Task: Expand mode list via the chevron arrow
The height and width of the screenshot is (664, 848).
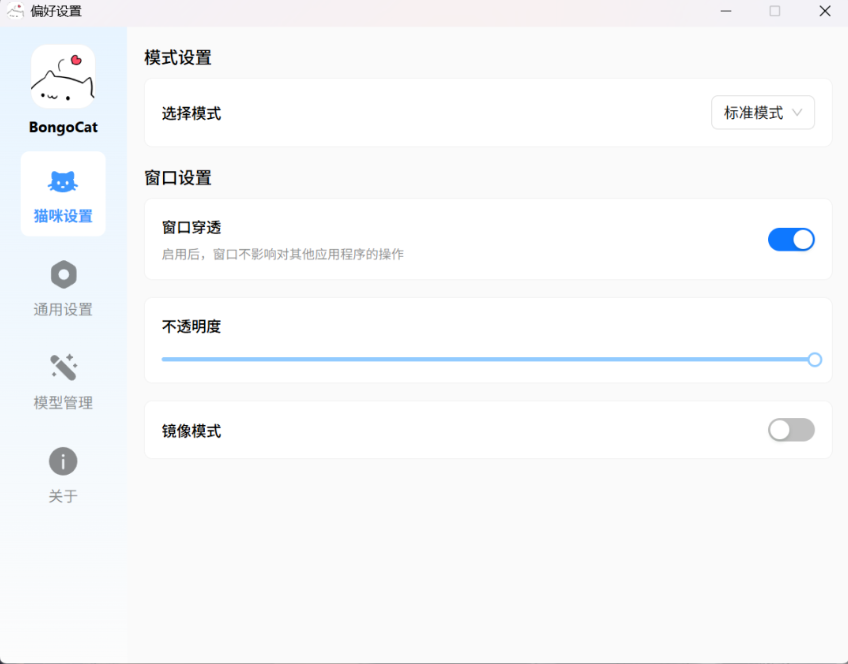Action: click(x=797, y=113)
